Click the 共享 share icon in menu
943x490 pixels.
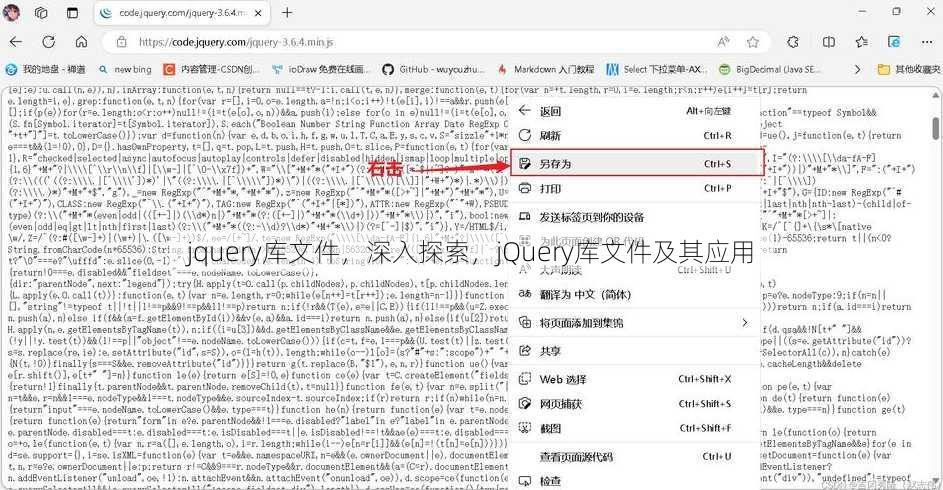[x=525, y=351]
